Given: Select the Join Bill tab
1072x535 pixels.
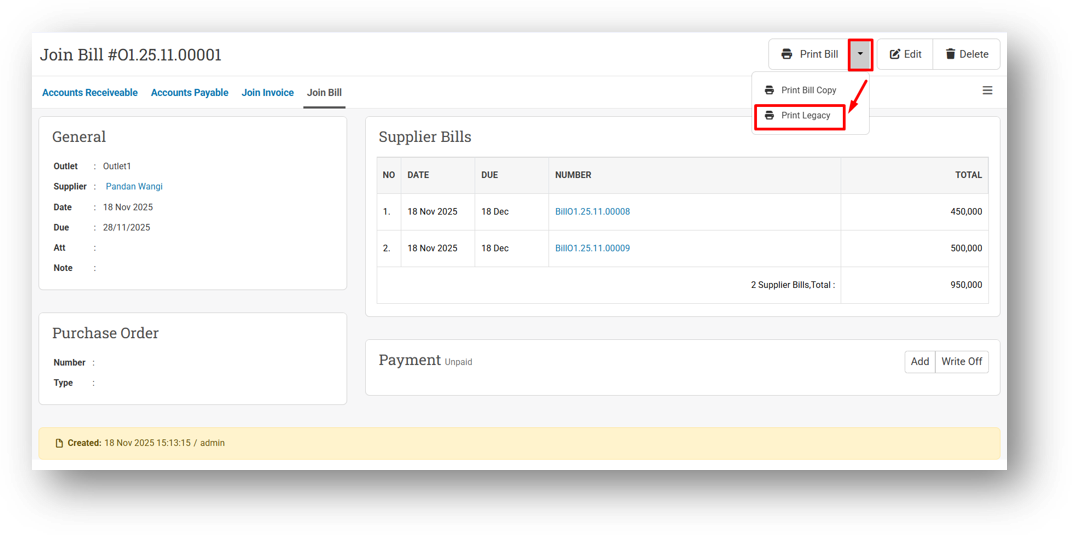Looking at the screenshot, I should (324, 93).
